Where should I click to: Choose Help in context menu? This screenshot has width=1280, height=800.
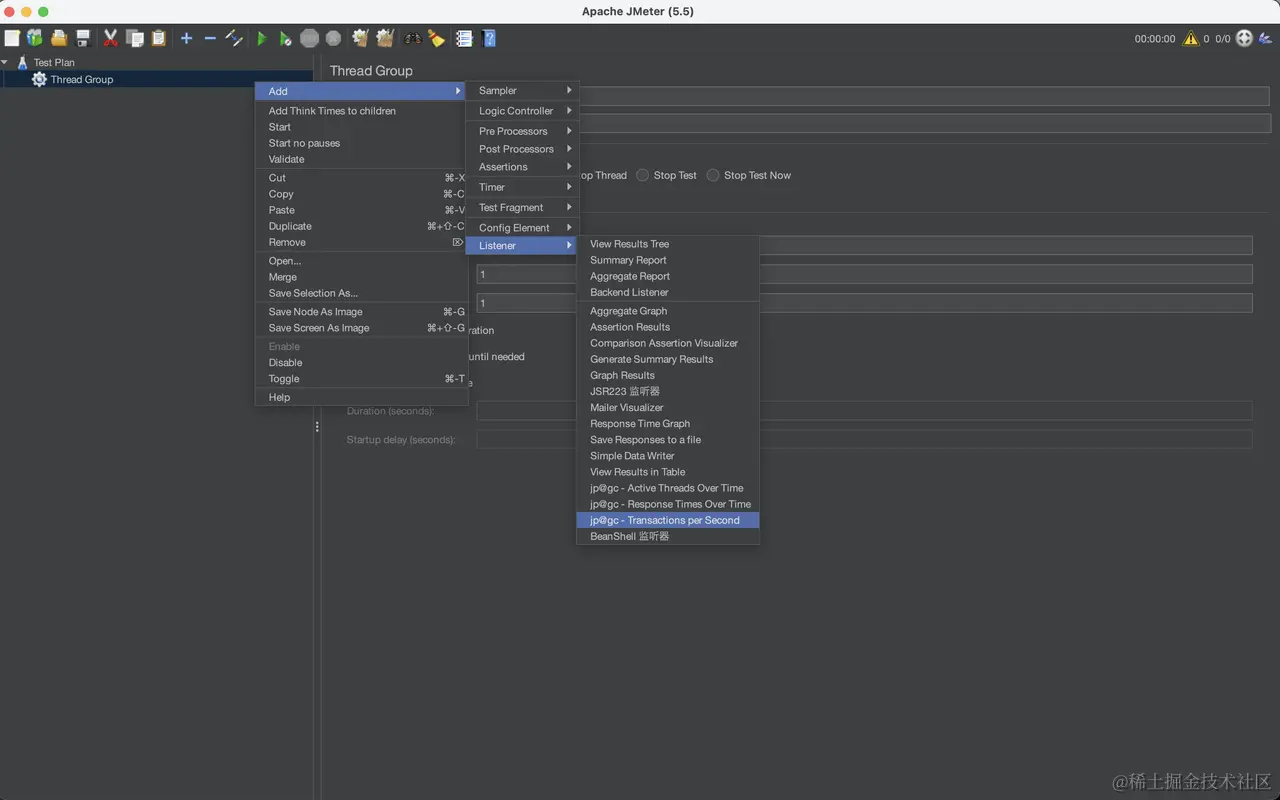pos(362,397)
